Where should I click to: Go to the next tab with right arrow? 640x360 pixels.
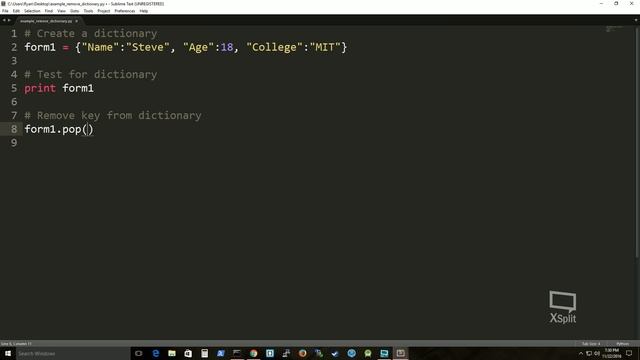[x=9, y=20]
